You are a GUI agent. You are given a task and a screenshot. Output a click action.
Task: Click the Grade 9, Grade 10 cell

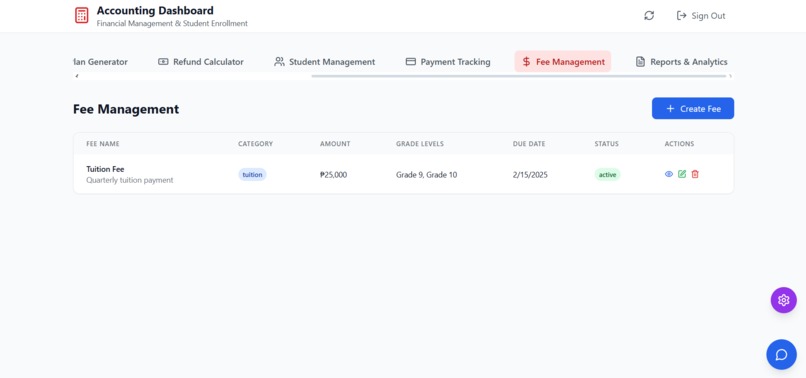[x=426, y=175]
